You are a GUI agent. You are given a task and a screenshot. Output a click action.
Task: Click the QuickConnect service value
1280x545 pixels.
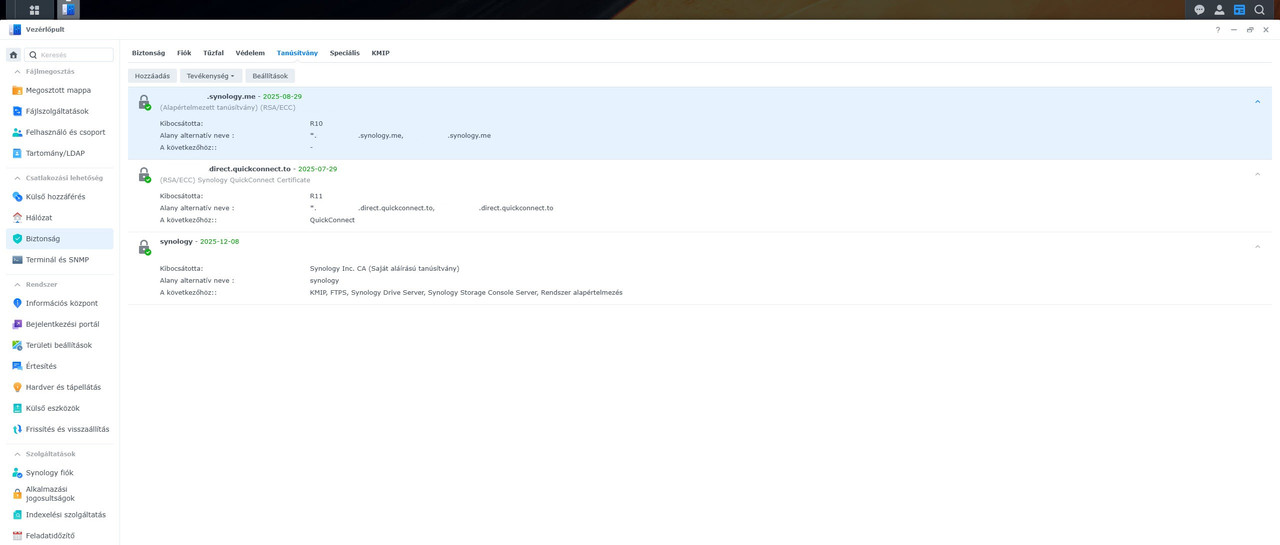click(332, 220)
